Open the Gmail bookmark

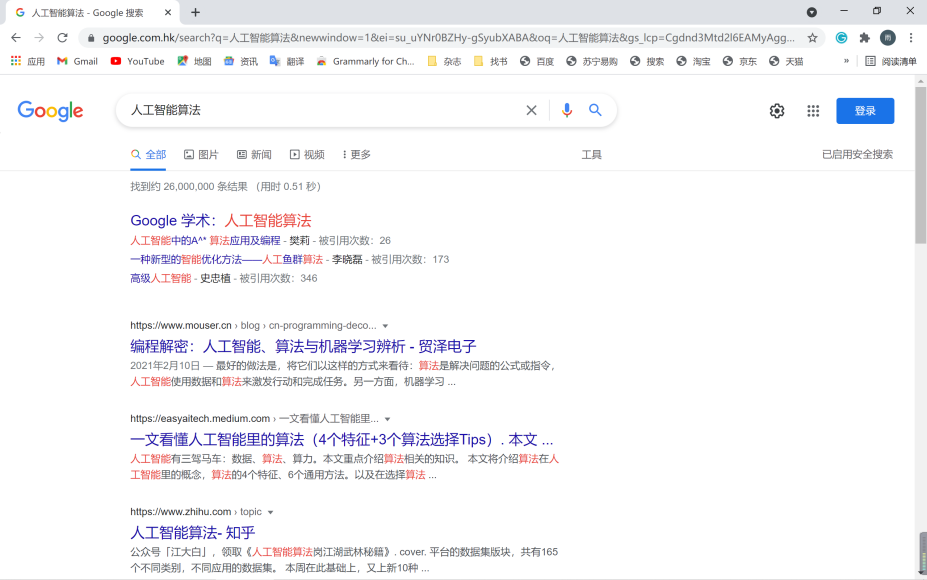[77, 61]
